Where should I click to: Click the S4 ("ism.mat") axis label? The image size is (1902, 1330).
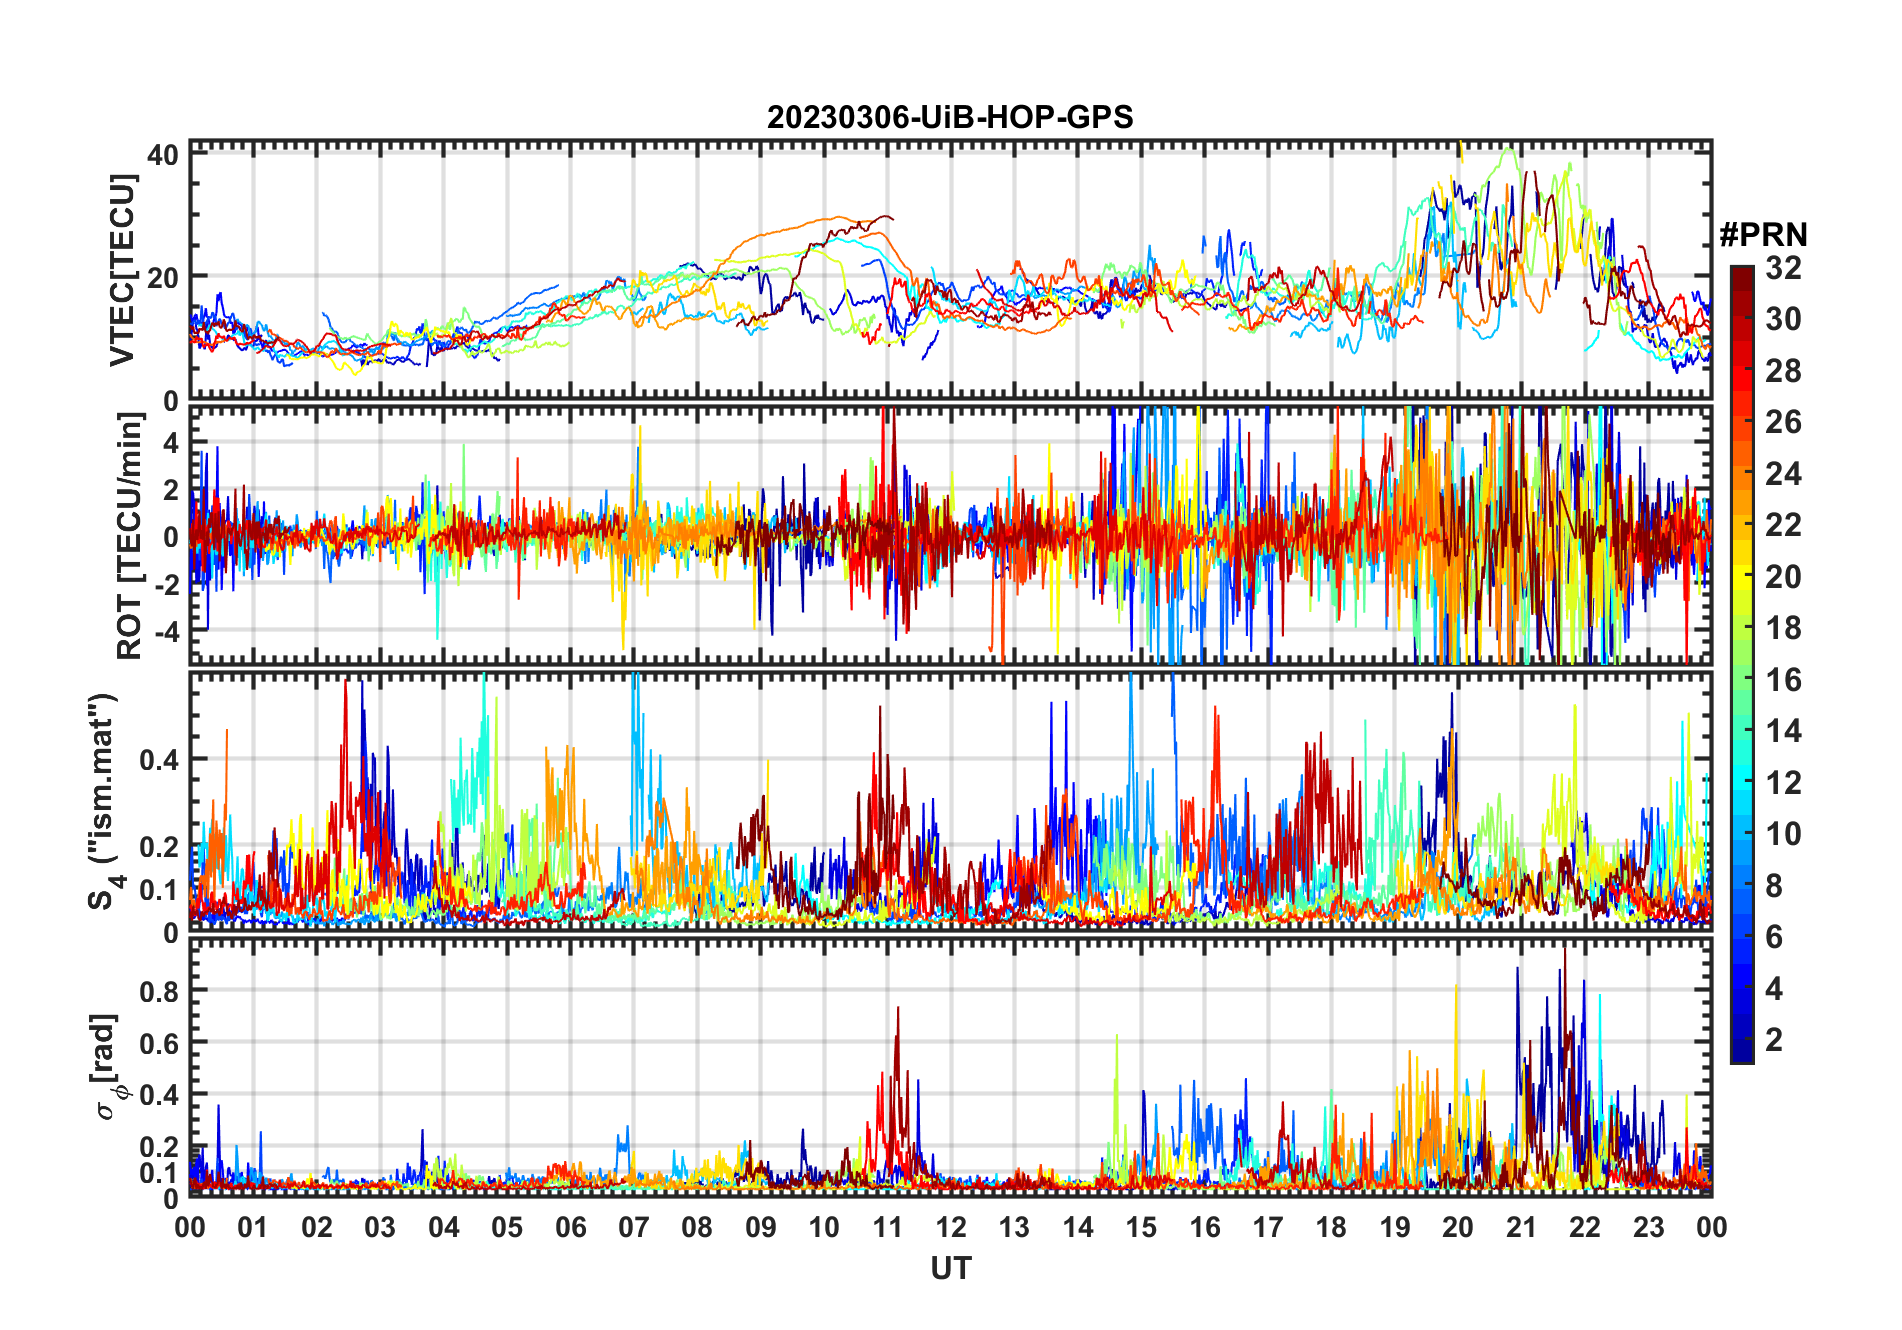(106, 802)
